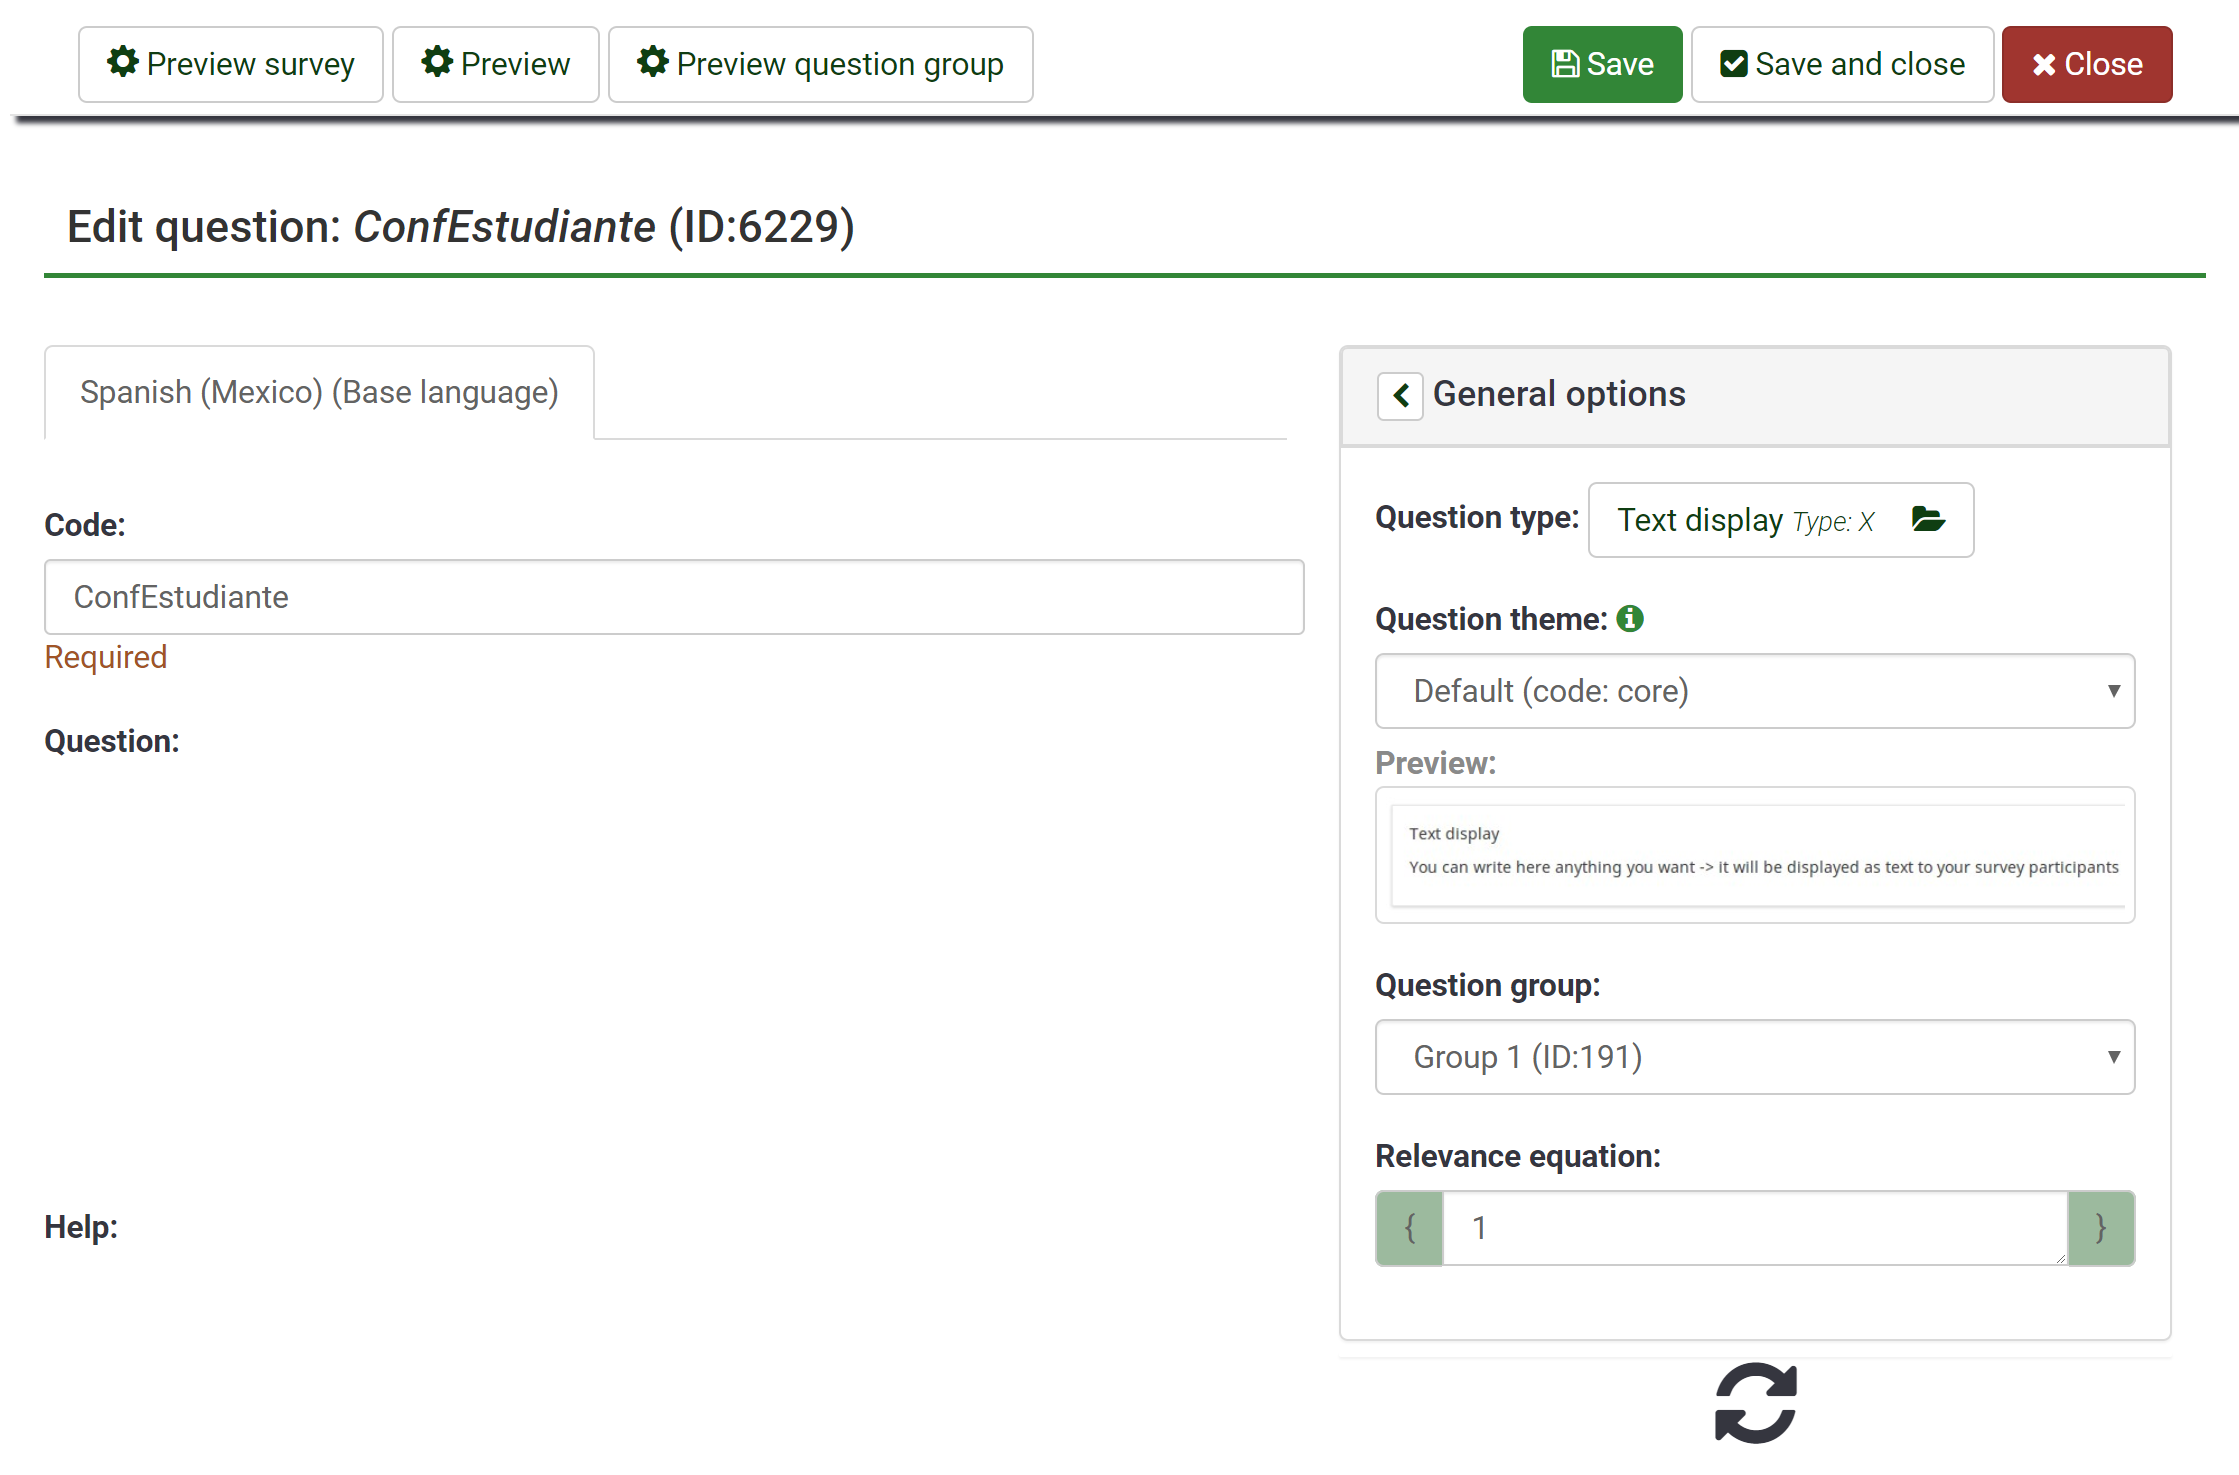Viewport: 2239px width, 1475px height.
Task: Click the Preview survey gear icon
Action: [122, 62]
